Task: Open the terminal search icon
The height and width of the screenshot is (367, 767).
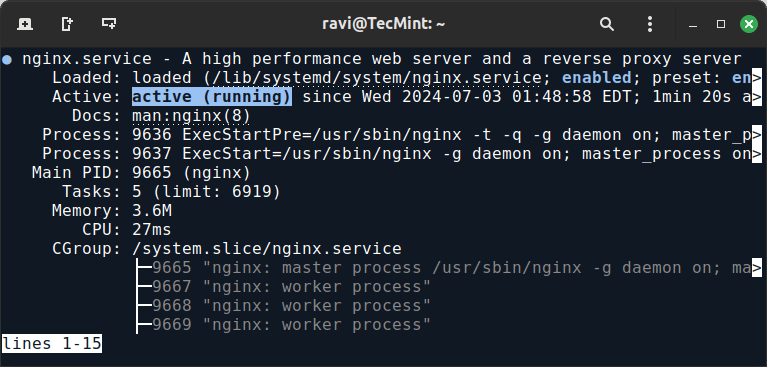Action: (x=607, y=23)
